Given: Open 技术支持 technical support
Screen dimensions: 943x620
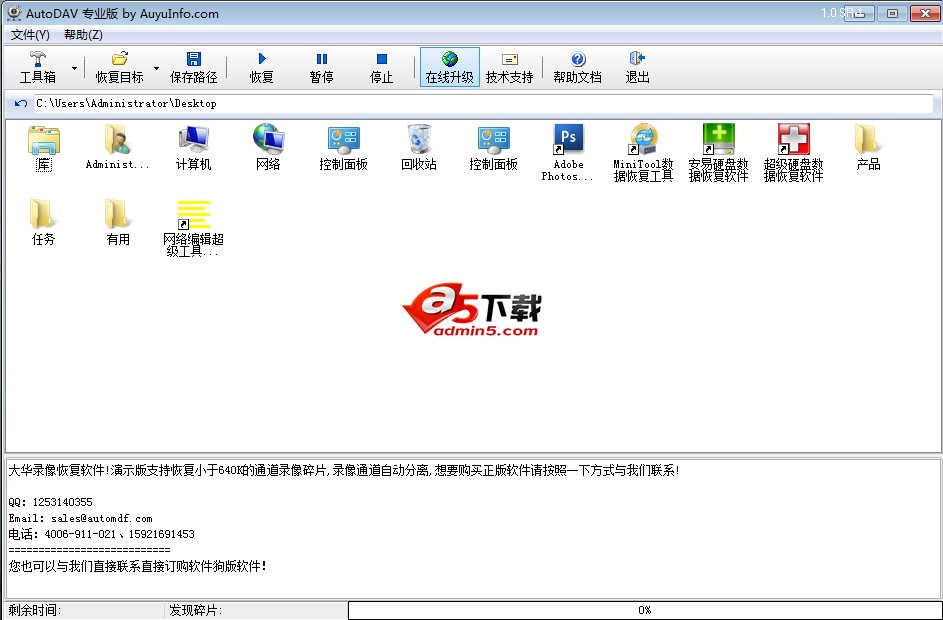Looking at the screenshot, I should (509, 67).
